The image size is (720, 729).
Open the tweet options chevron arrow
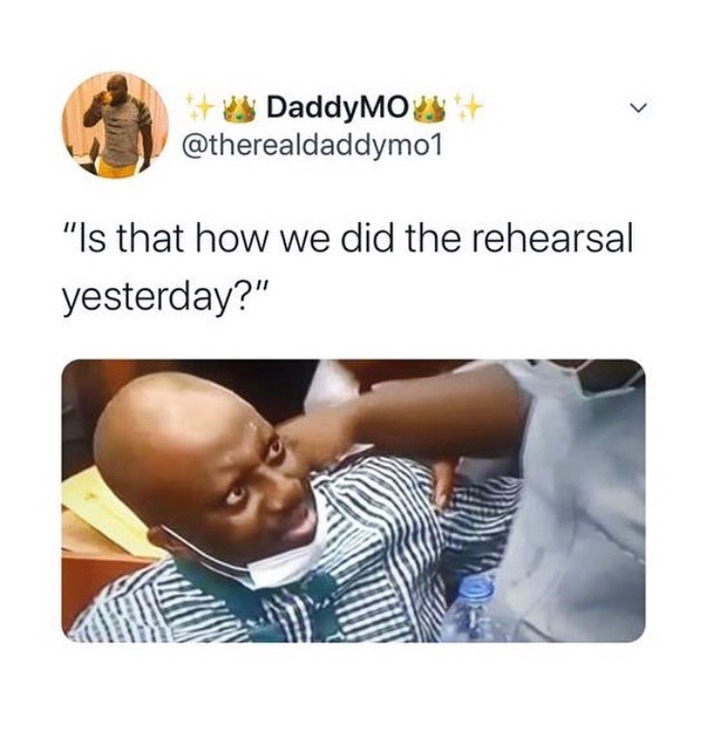(639, 108)
